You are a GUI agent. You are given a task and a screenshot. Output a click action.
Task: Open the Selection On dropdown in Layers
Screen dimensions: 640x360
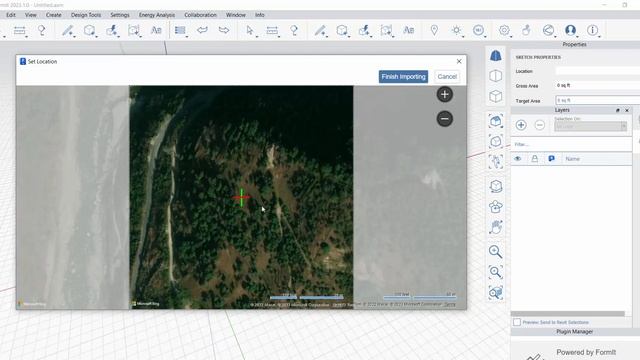point(590,127)
